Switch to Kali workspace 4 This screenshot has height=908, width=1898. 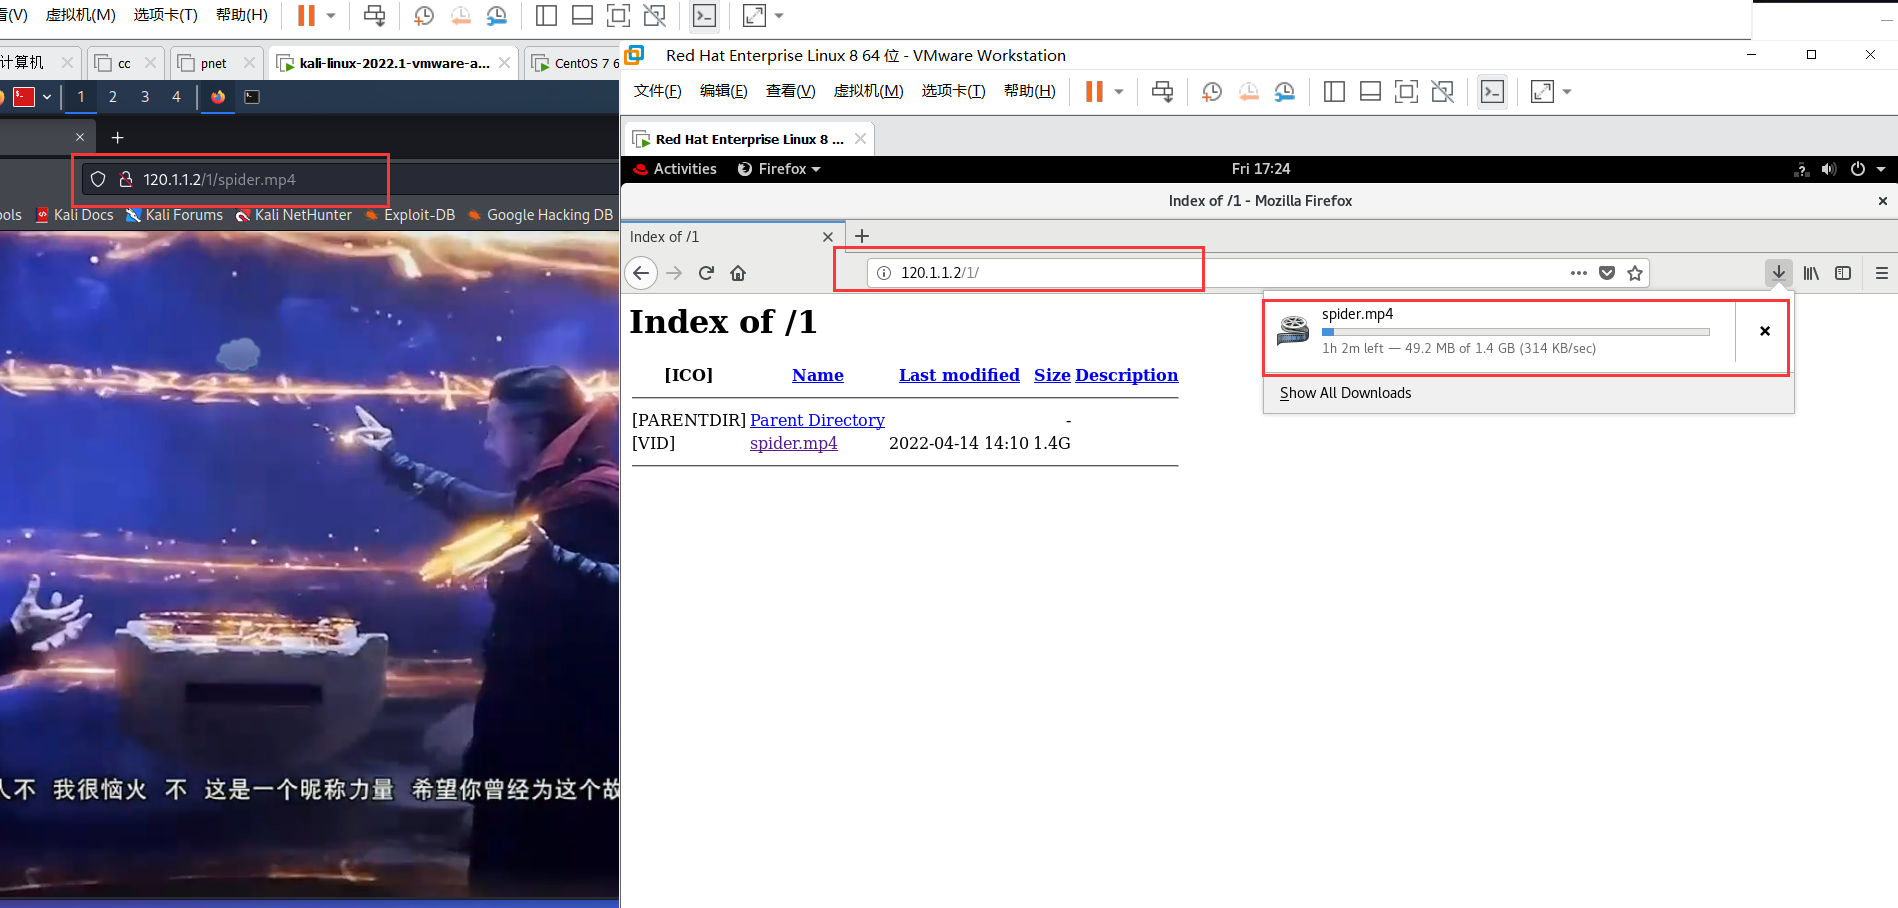tap(177, 97)
